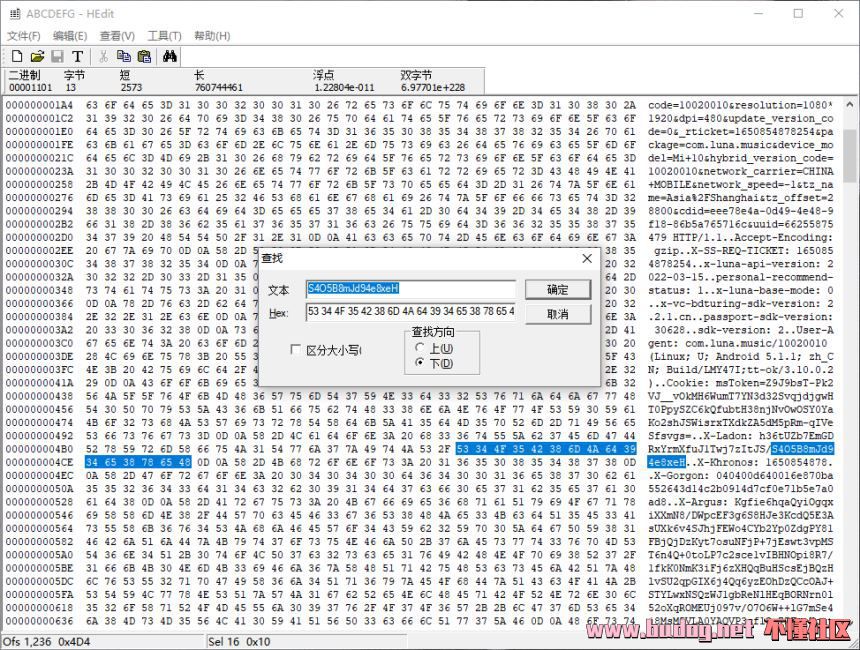Click the HEdit app icon in title bar
The width and height of the screenshot is (860, 650).
[x=15, y=14]
